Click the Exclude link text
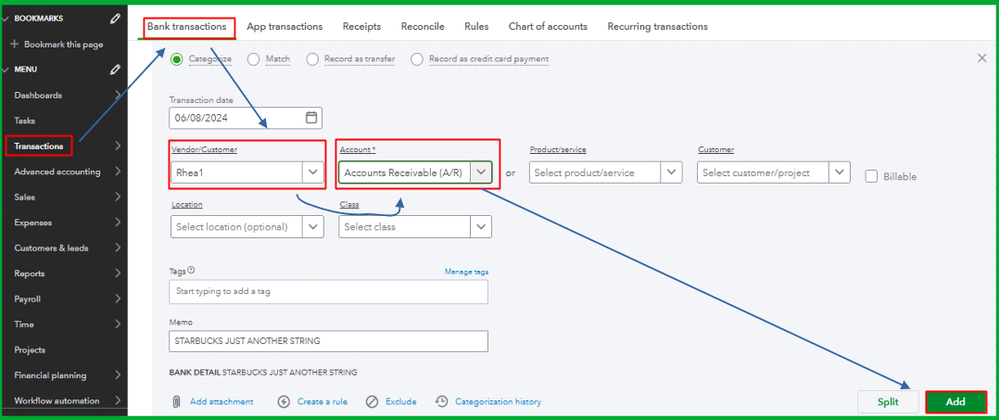 tap(401, 402)
